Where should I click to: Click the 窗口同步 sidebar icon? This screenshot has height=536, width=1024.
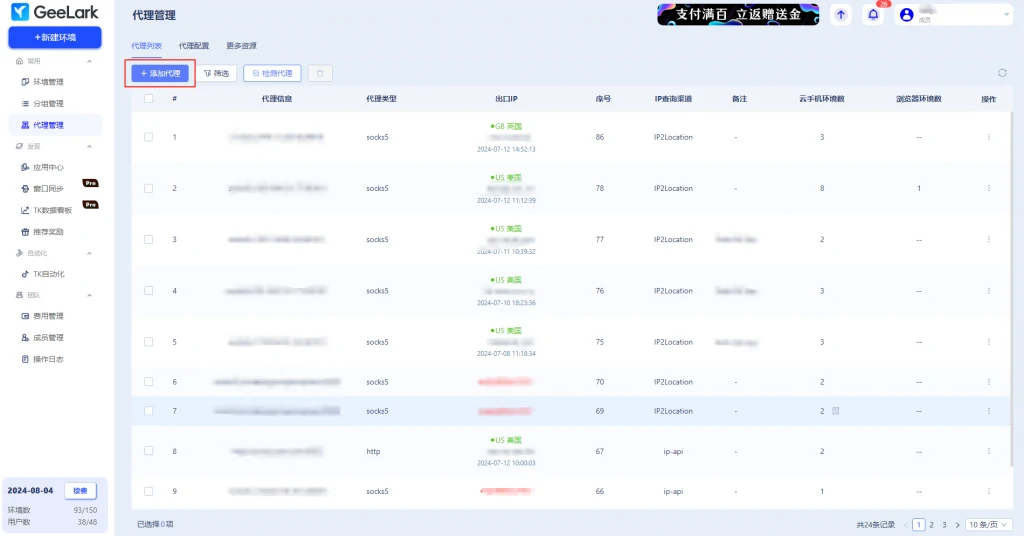tap(25, 189)
